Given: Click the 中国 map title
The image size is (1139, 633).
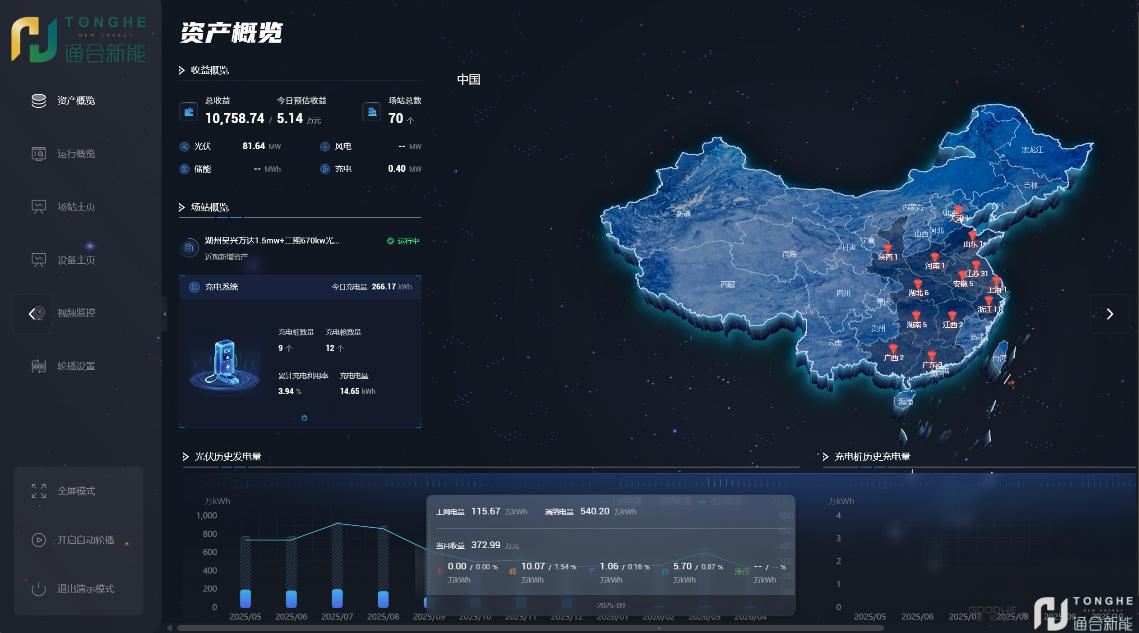Looking at the screenshot, I should click(x=469, y=79).
